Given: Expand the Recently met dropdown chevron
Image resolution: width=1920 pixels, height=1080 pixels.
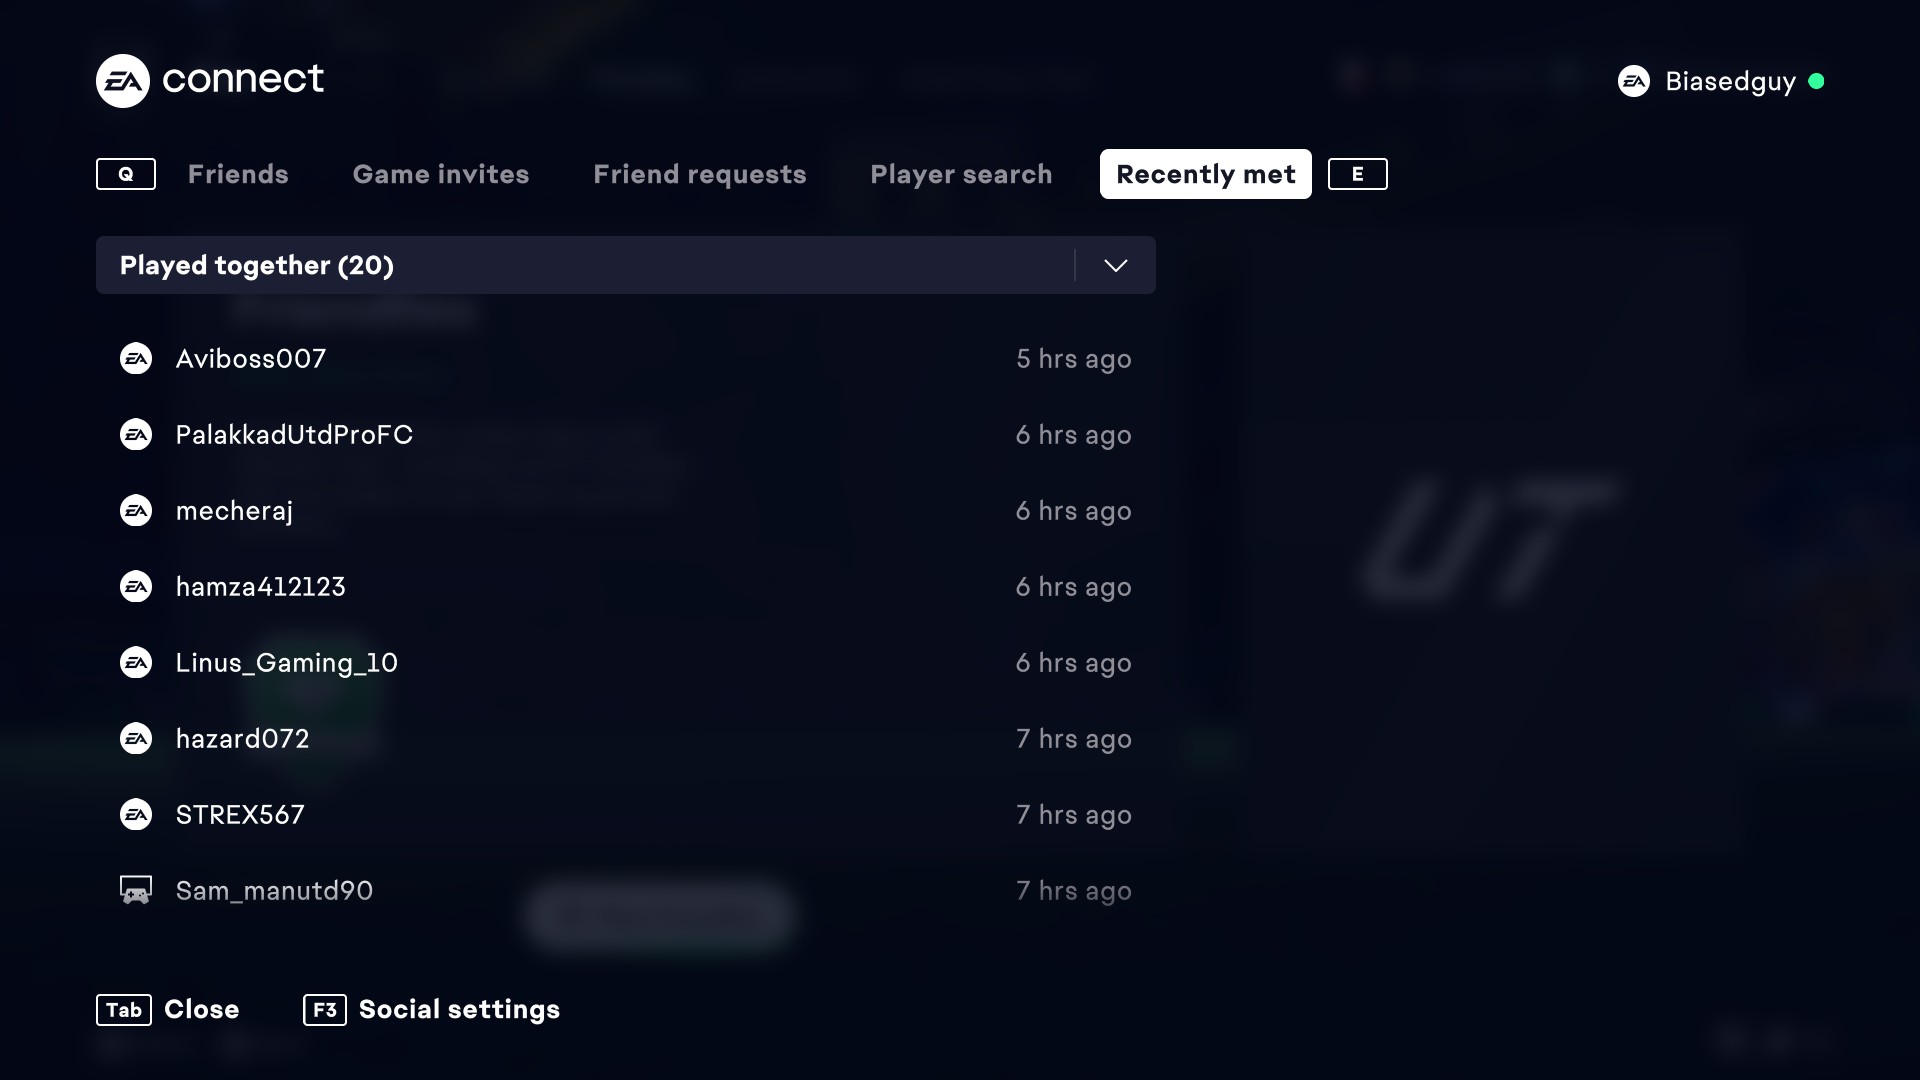Looking at the screenshot, I should 1117,265.
